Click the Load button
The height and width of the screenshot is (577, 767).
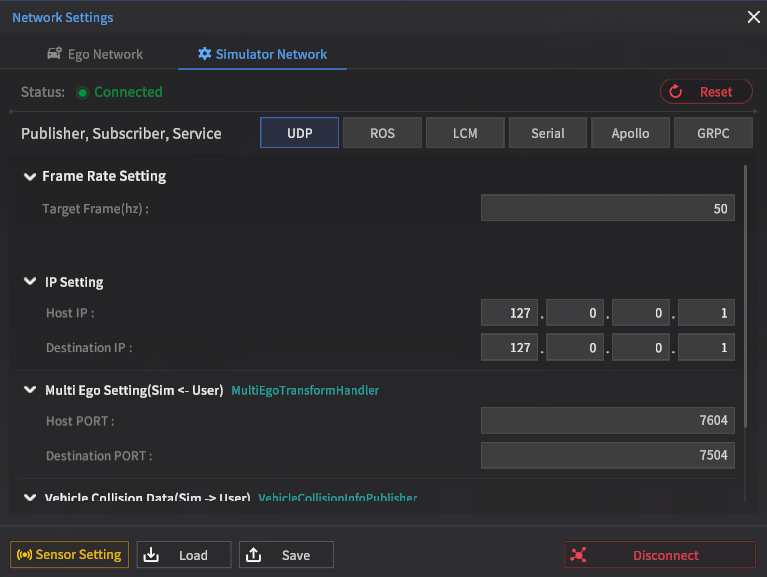[184, 555]
